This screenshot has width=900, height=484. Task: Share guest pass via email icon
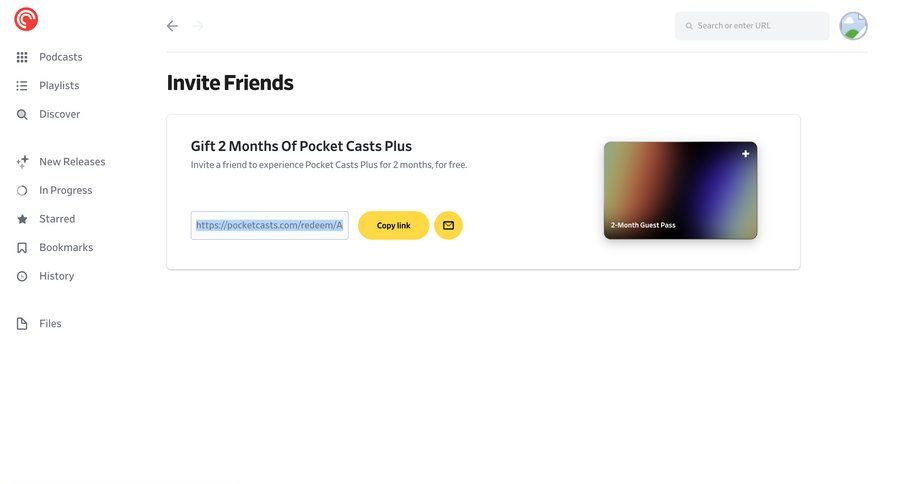pyautogui.click(x=448, y=225)
